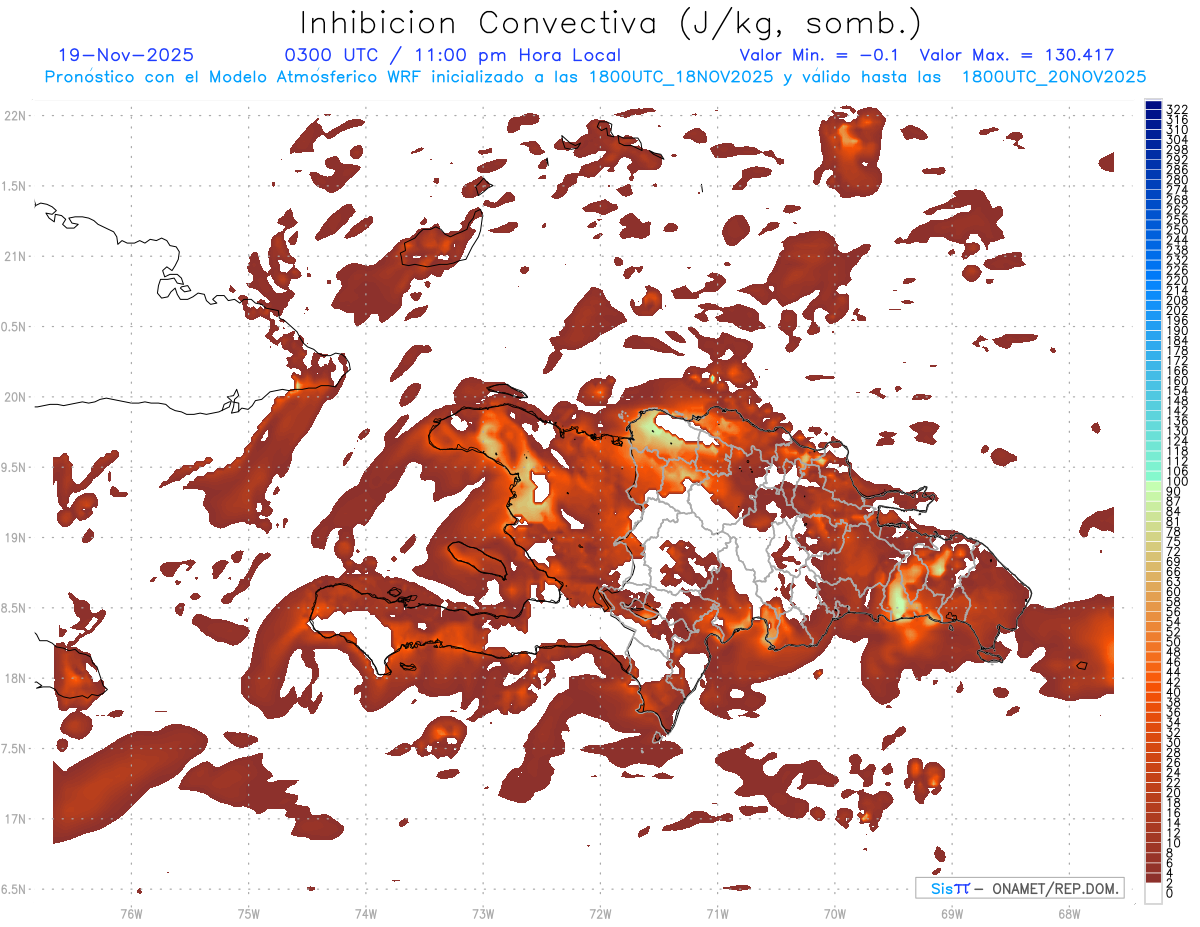This screenshot has height=927, width=1200.
Task: Click the '16' color bar label
Action: pyautogui.click(x=1174, y=813)
